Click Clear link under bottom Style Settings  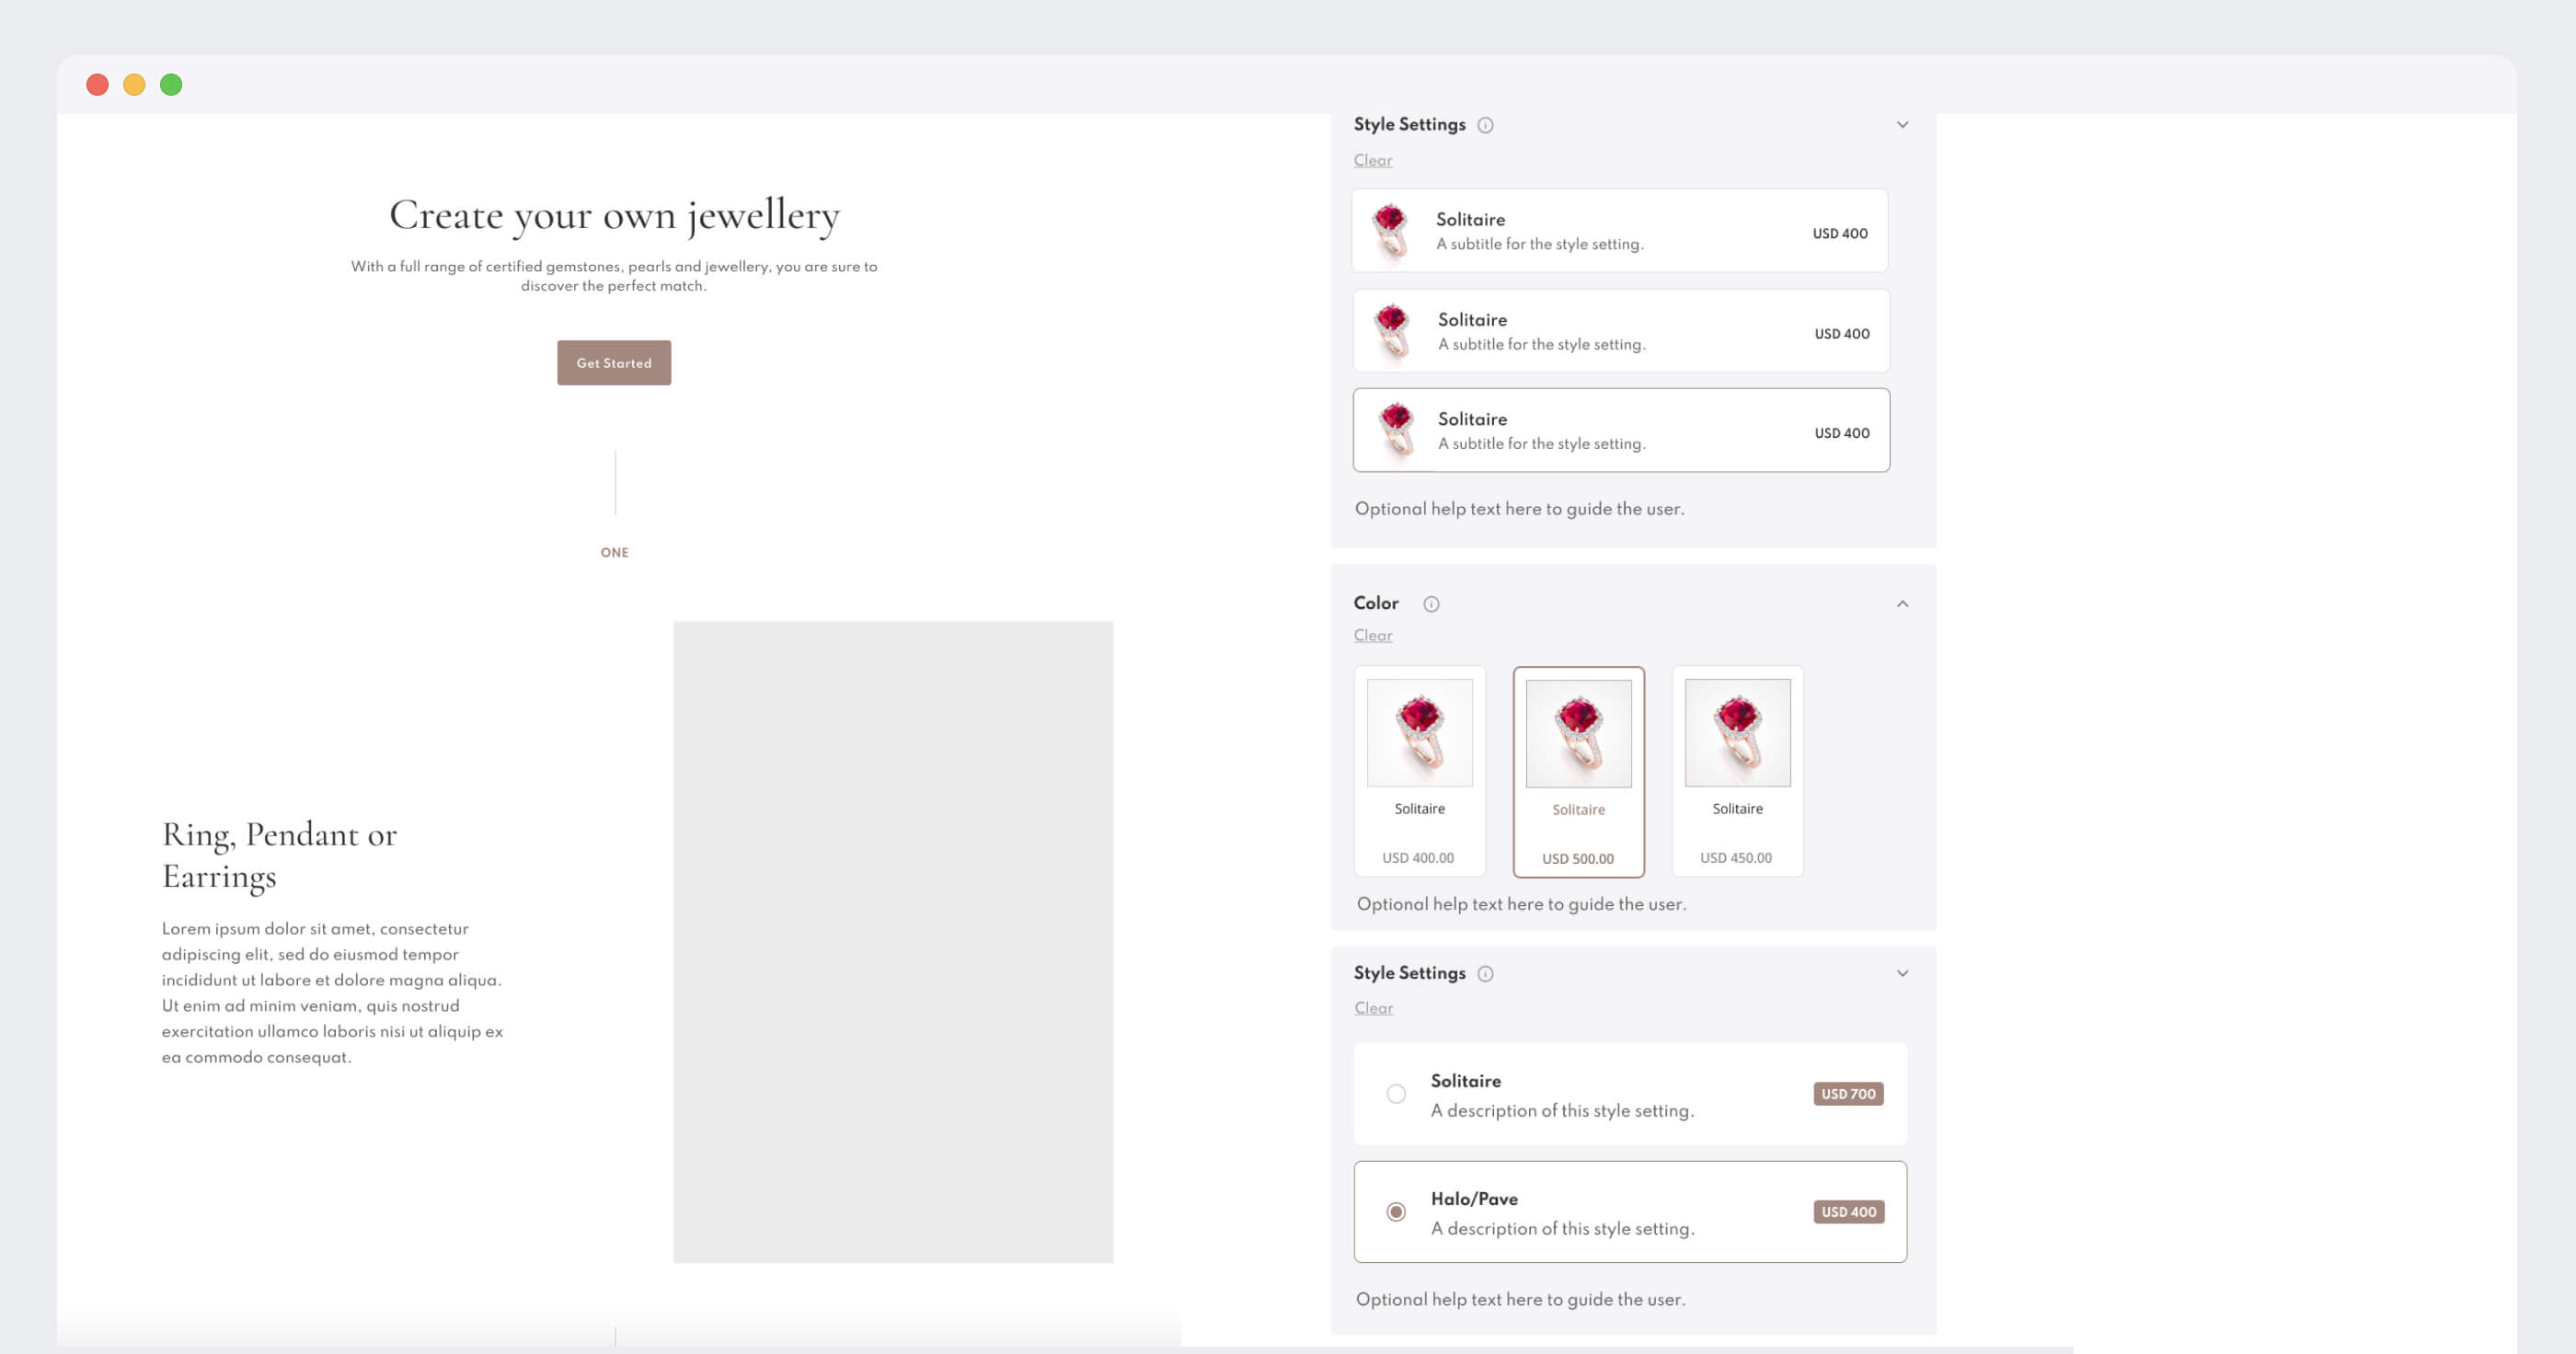coord(1373,1008)
